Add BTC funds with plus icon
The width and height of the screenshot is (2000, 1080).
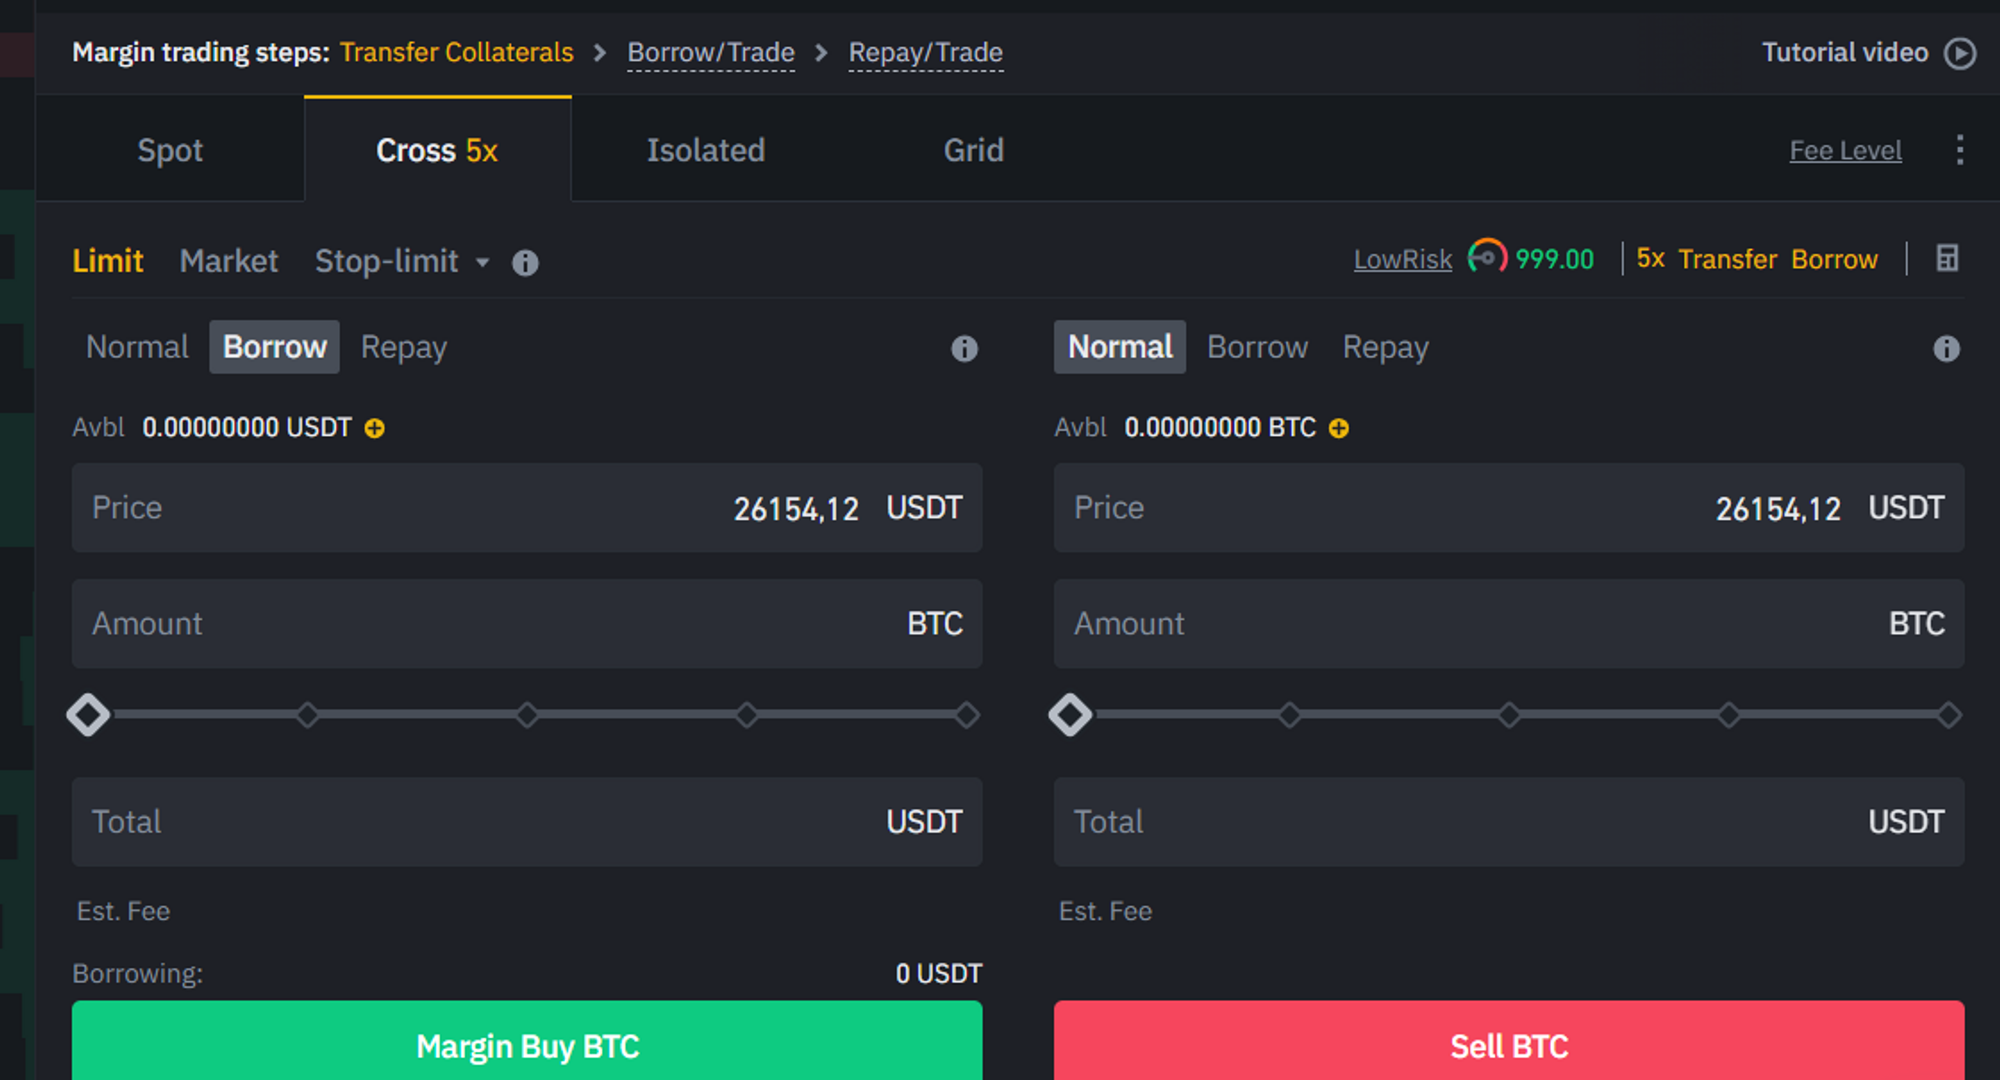tap(1339, 429)
